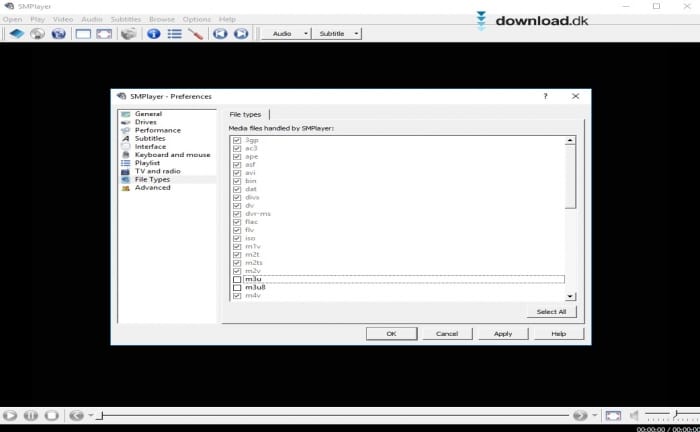This screenshot has width=700, height=432.
Task: Click the OK button
Action: pos(392,334)
